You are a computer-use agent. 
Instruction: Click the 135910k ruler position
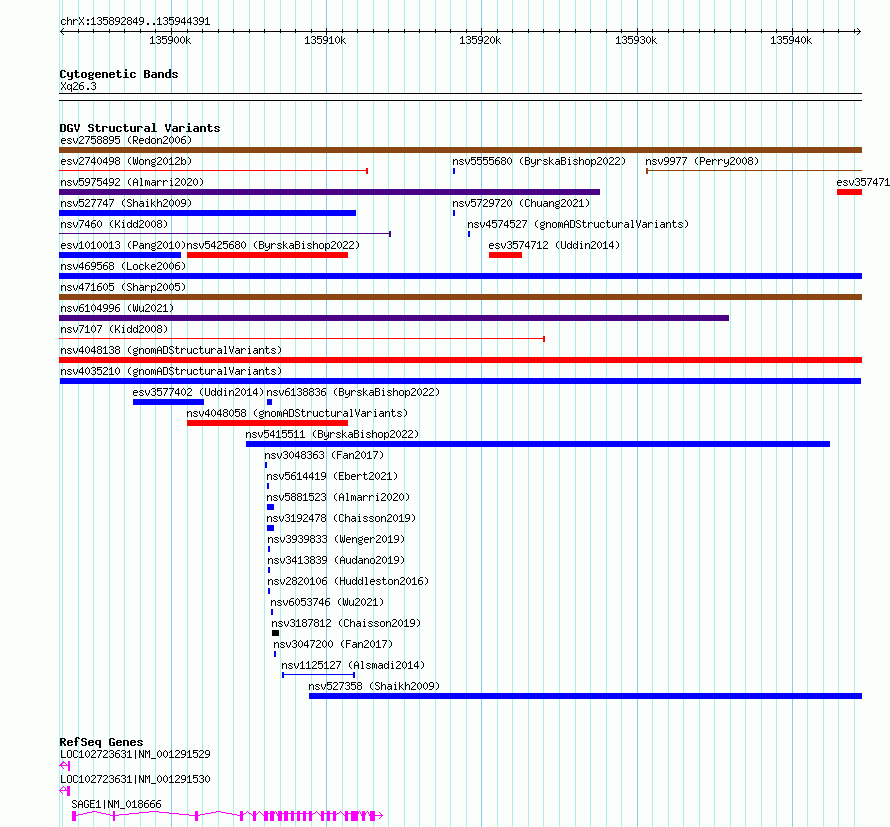coord(325,40)
